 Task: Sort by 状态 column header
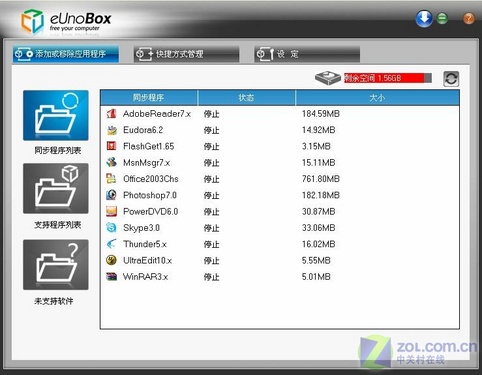click(x=246, y=98)
